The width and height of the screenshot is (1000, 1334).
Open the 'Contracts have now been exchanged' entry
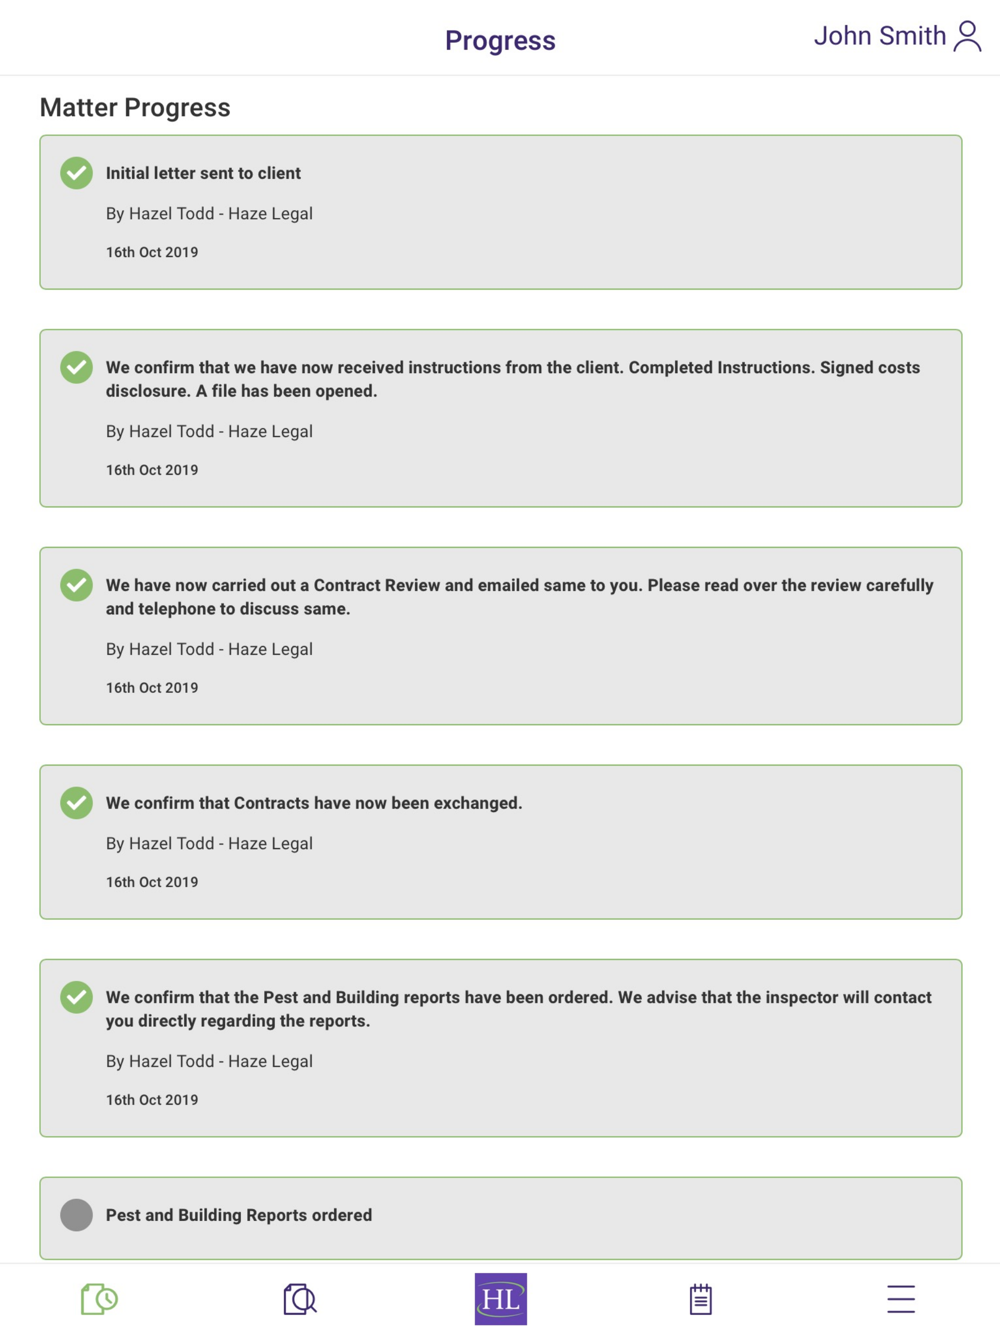tap(314, 803)
